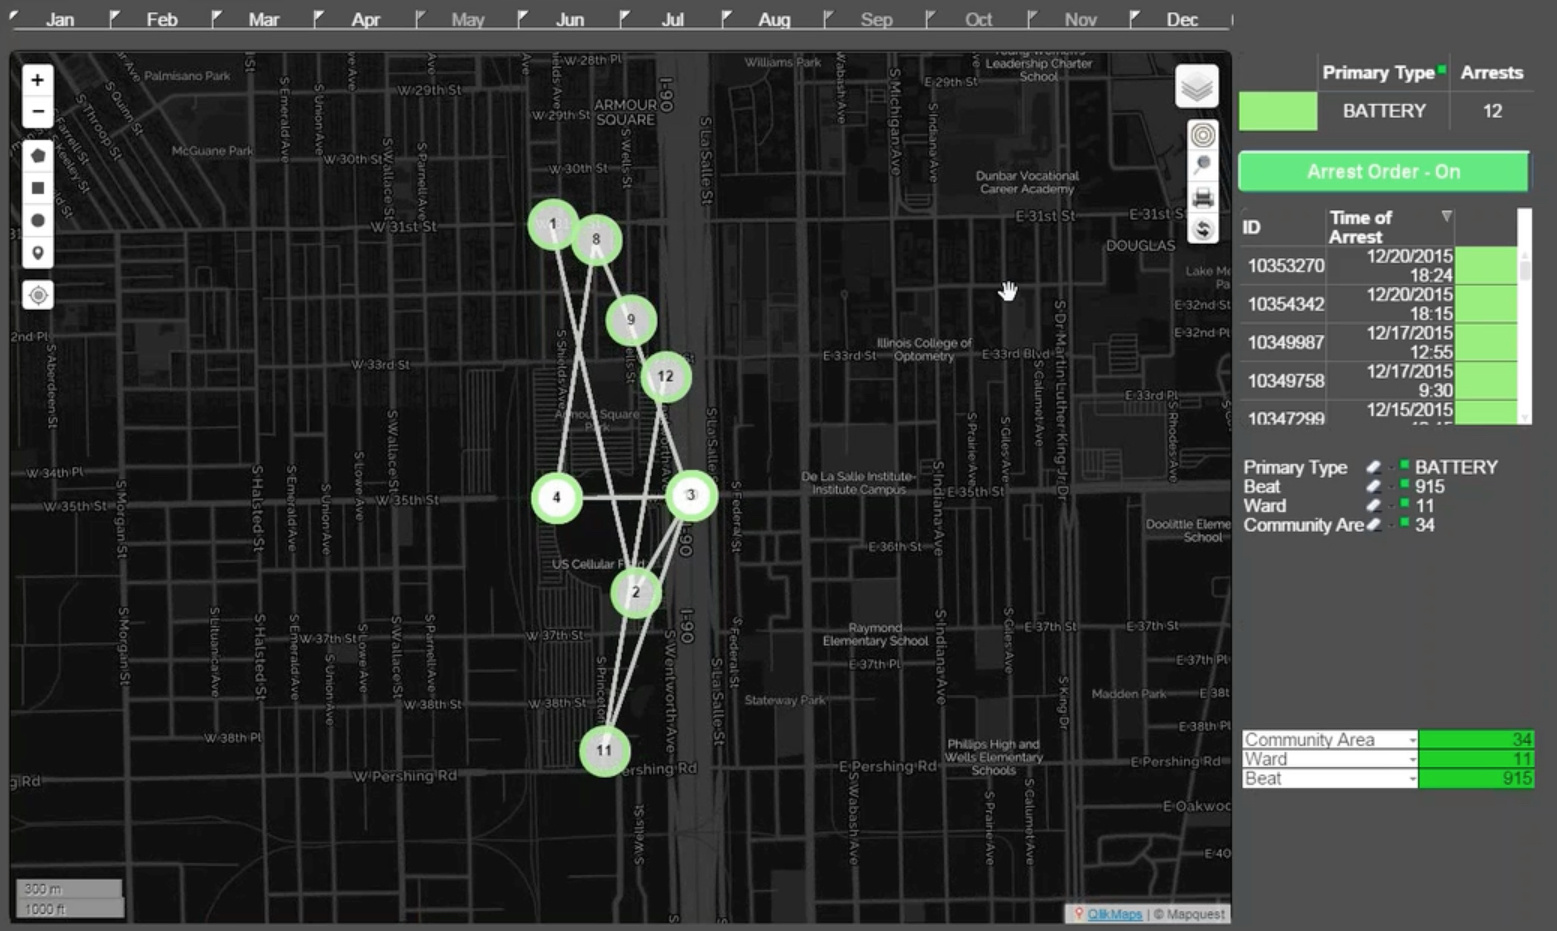
Task: Sort by Time of Arrest arrow
Action: (1446, 216)
